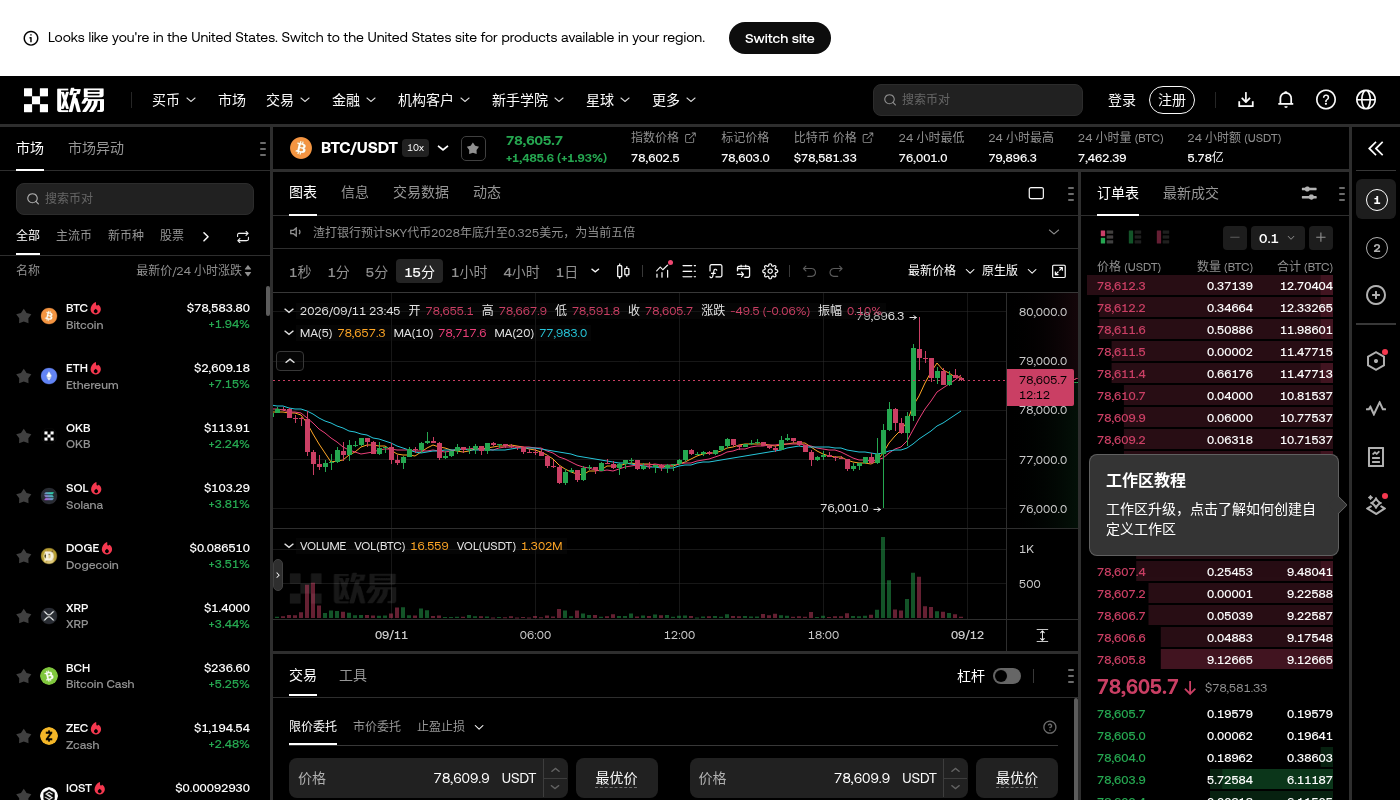Image resolution: width=1400 pixels, height=800 pixels.
Task: Click the chart undo arrow
Action: click(810, 271)
